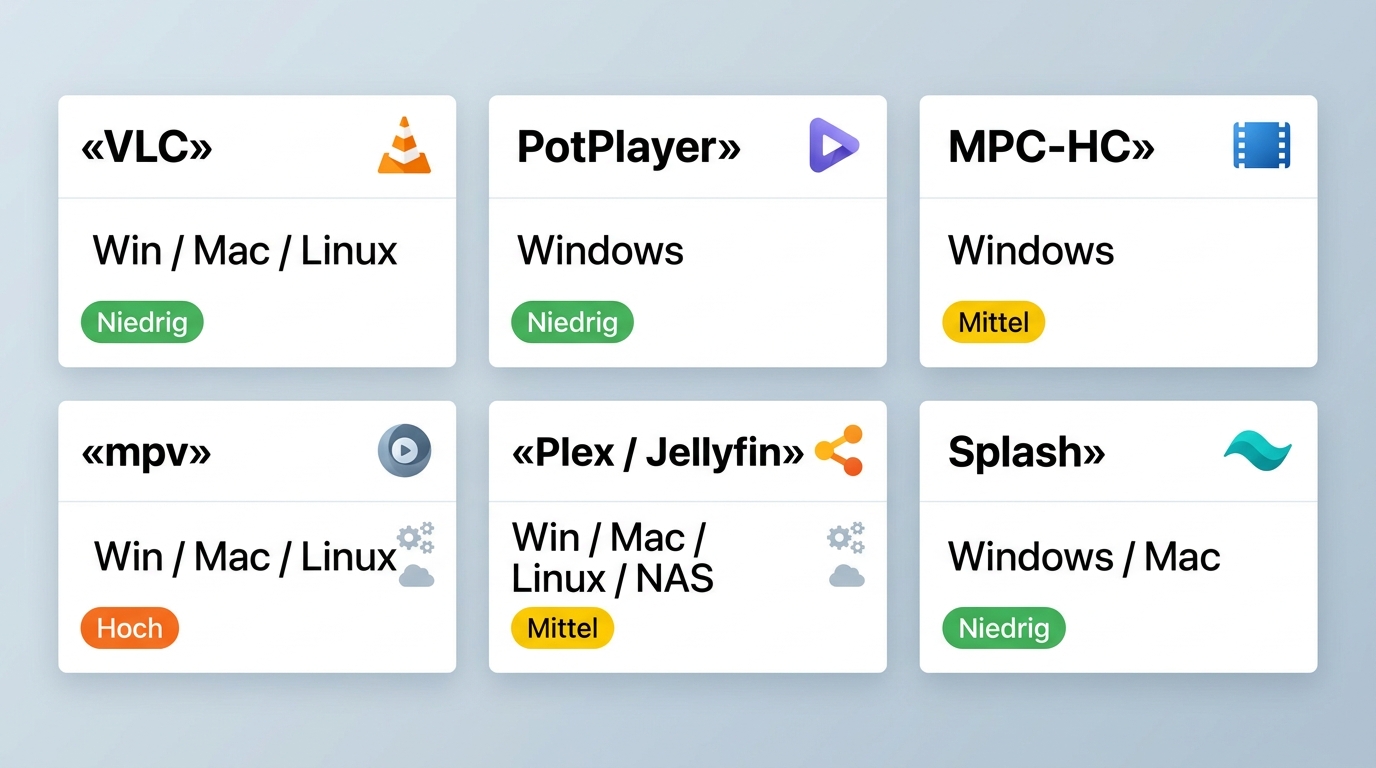This screenshot has width=1376, height=768.
Task: Click the MPC-HC film strip icon
Action: click(1262, 145)
